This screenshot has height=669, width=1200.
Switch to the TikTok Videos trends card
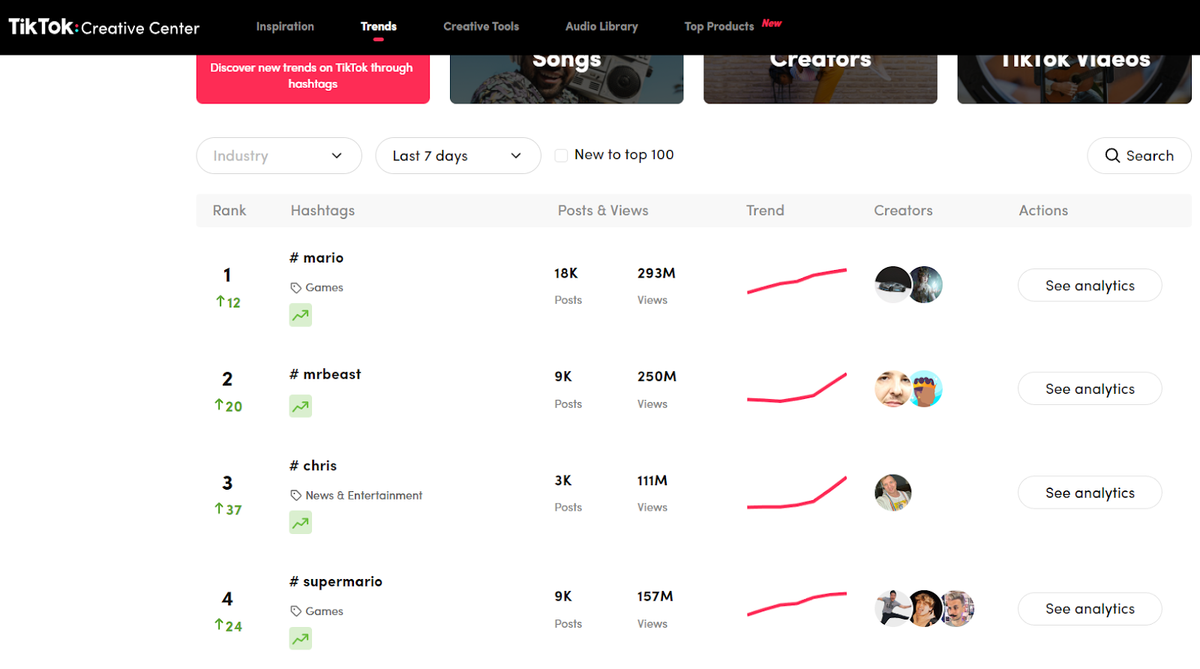click(1075, 79)
